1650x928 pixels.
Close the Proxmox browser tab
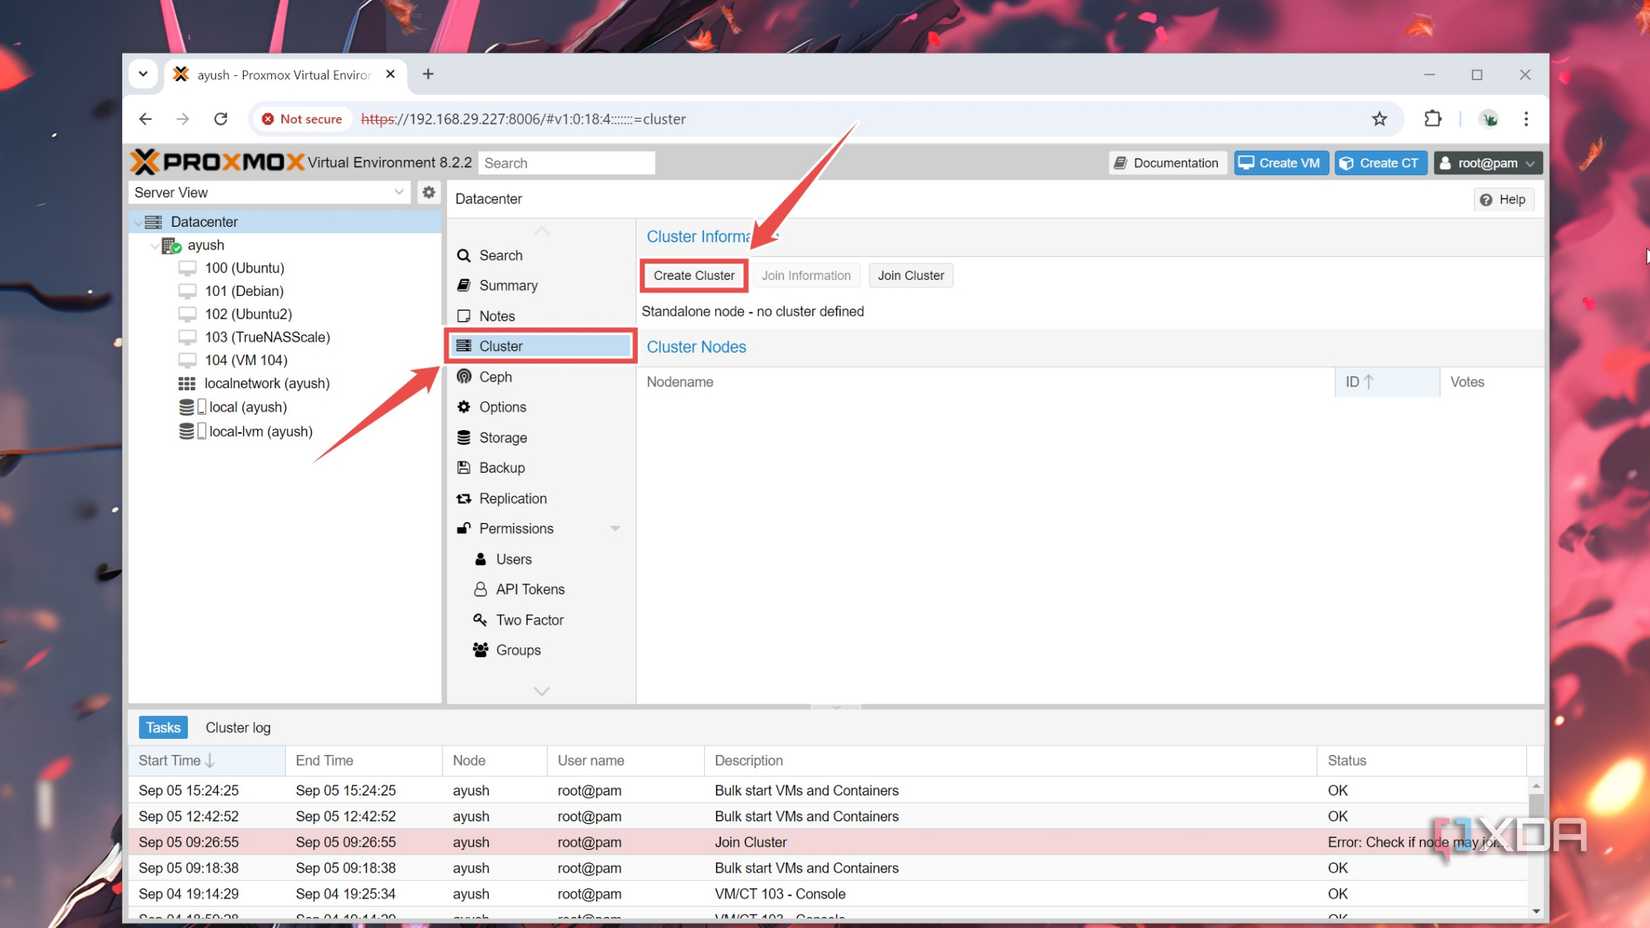point(390,74)
